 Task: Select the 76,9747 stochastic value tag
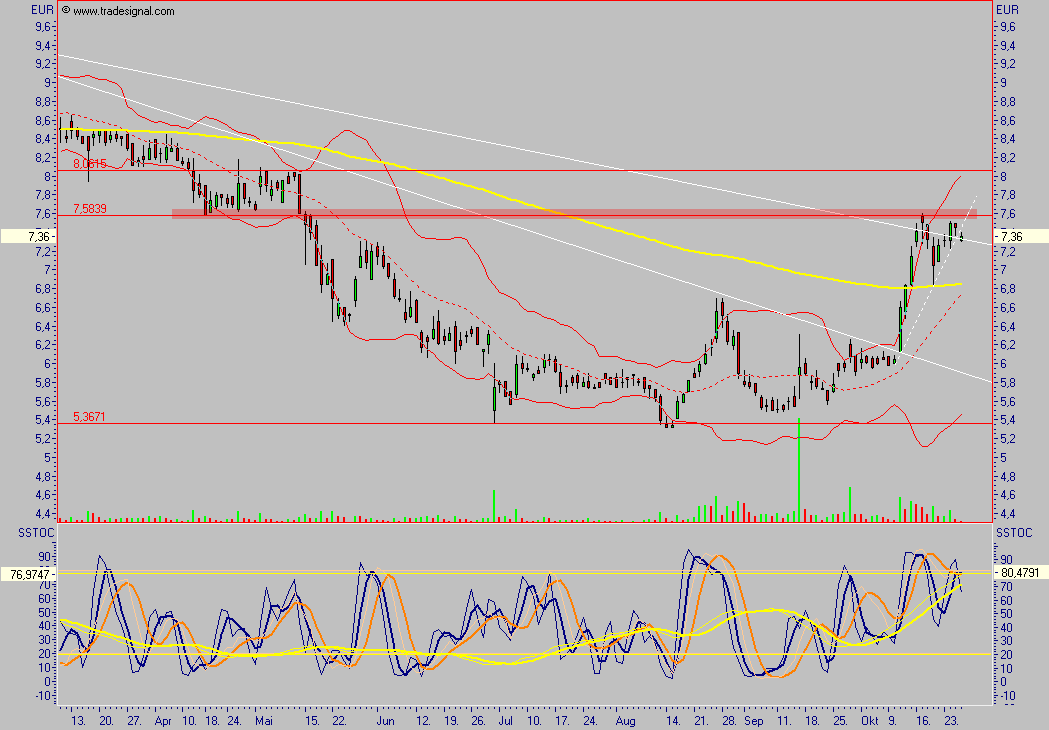point(28,574)
